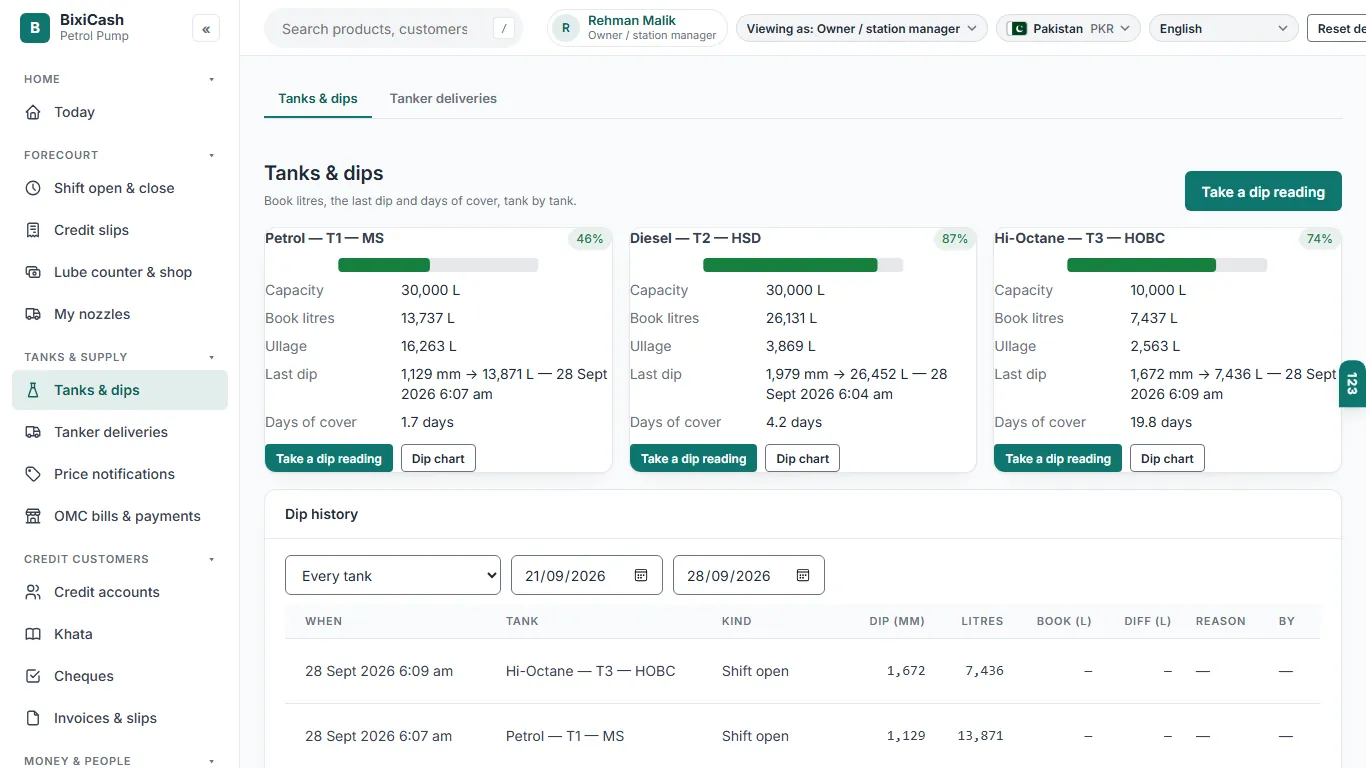Take a dip reading for Diesel T2
This screenshot has height=768, width=1366.
(x=694, y=458)
